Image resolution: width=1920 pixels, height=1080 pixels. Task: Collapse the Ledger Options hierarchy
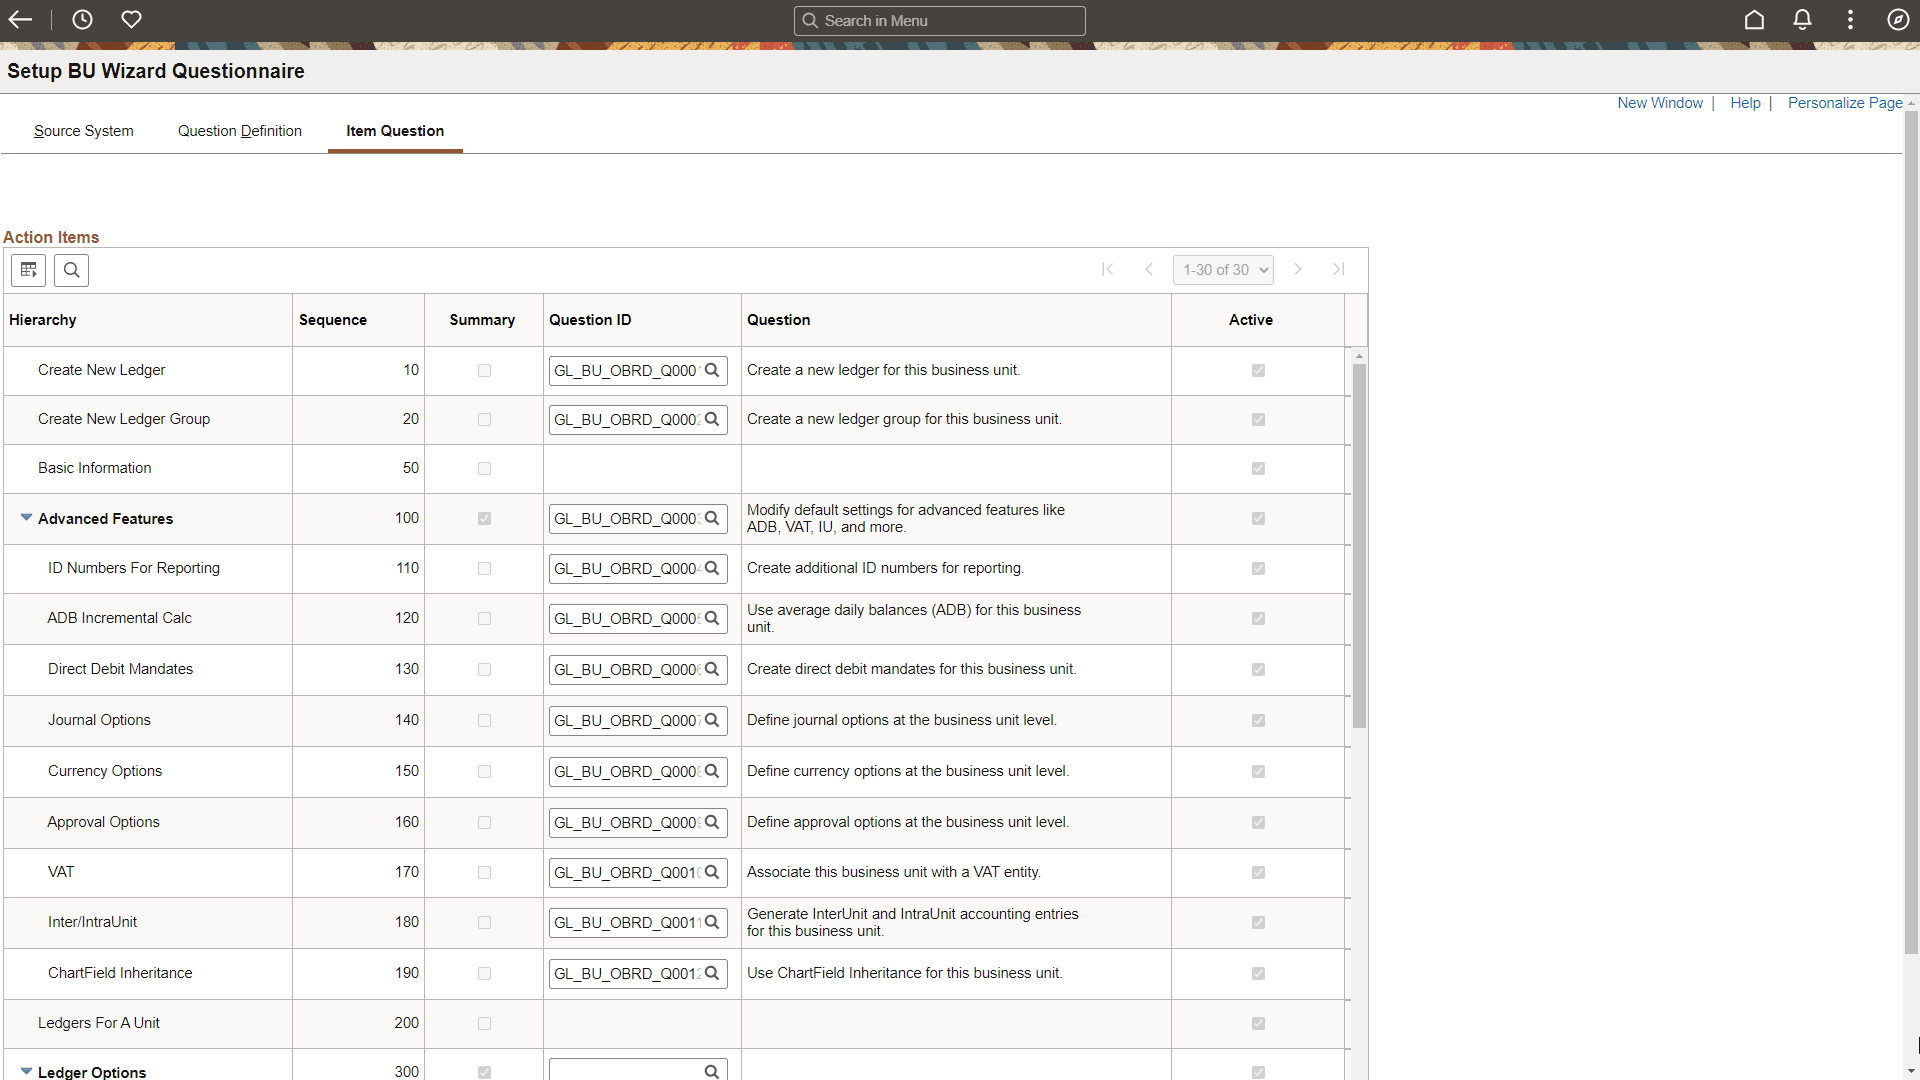coord(26,1071)
